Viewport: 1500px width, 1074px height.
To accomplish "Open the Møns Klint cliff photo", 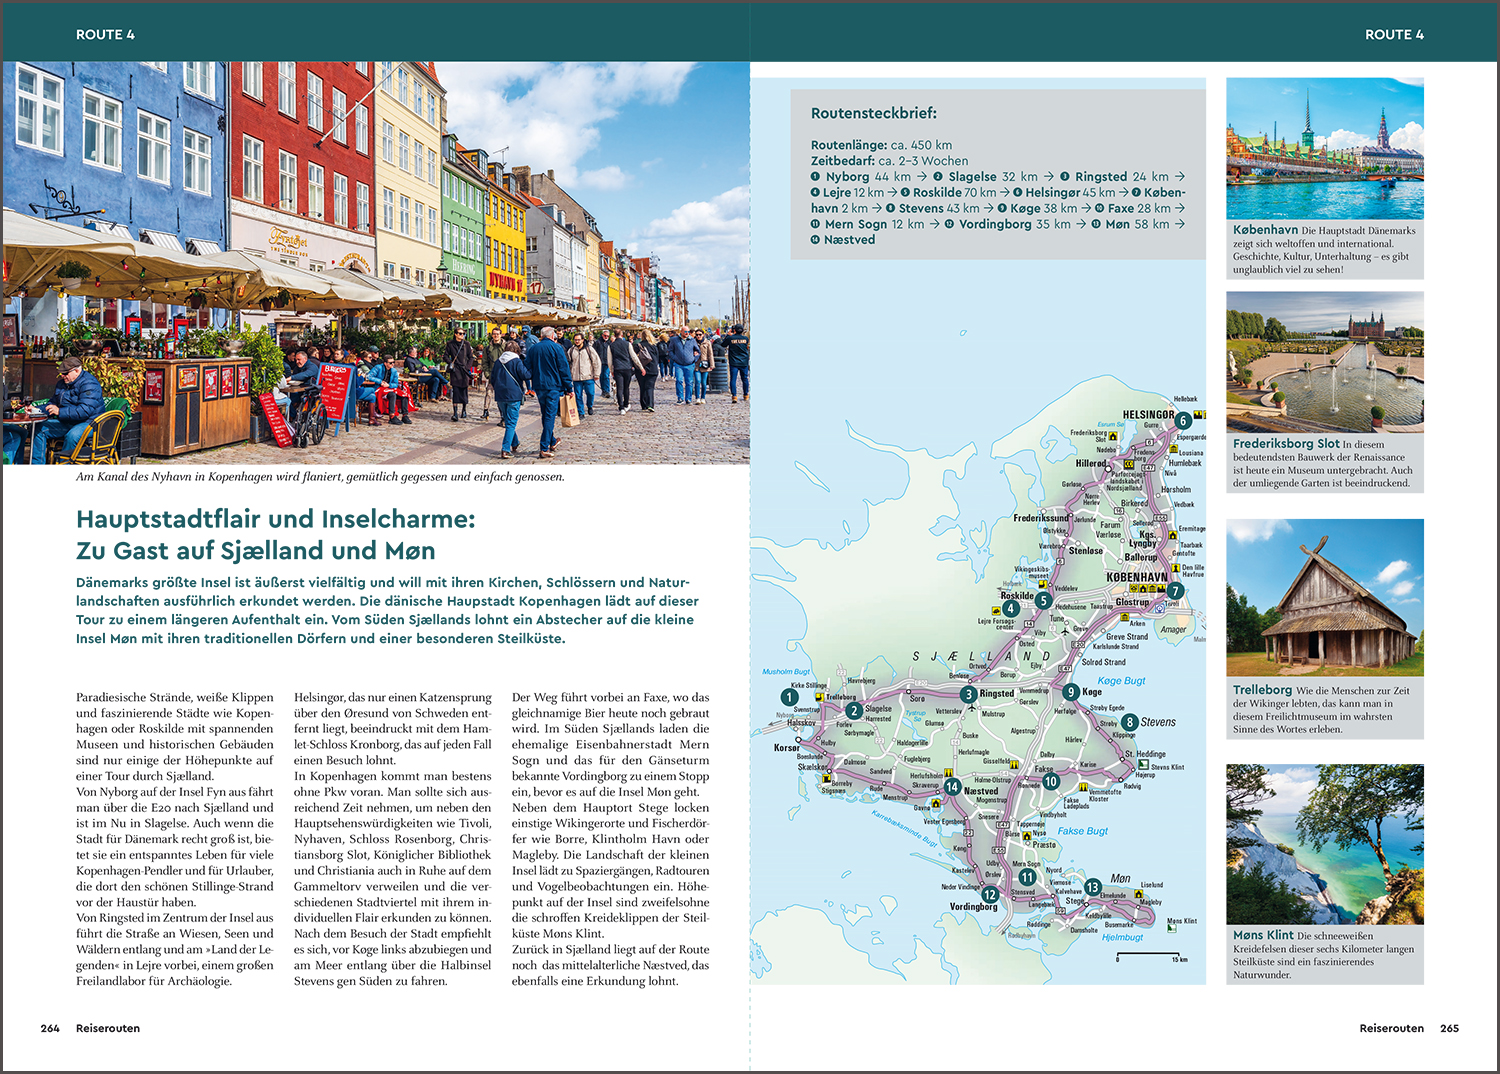I will [x=1324, y=843].
